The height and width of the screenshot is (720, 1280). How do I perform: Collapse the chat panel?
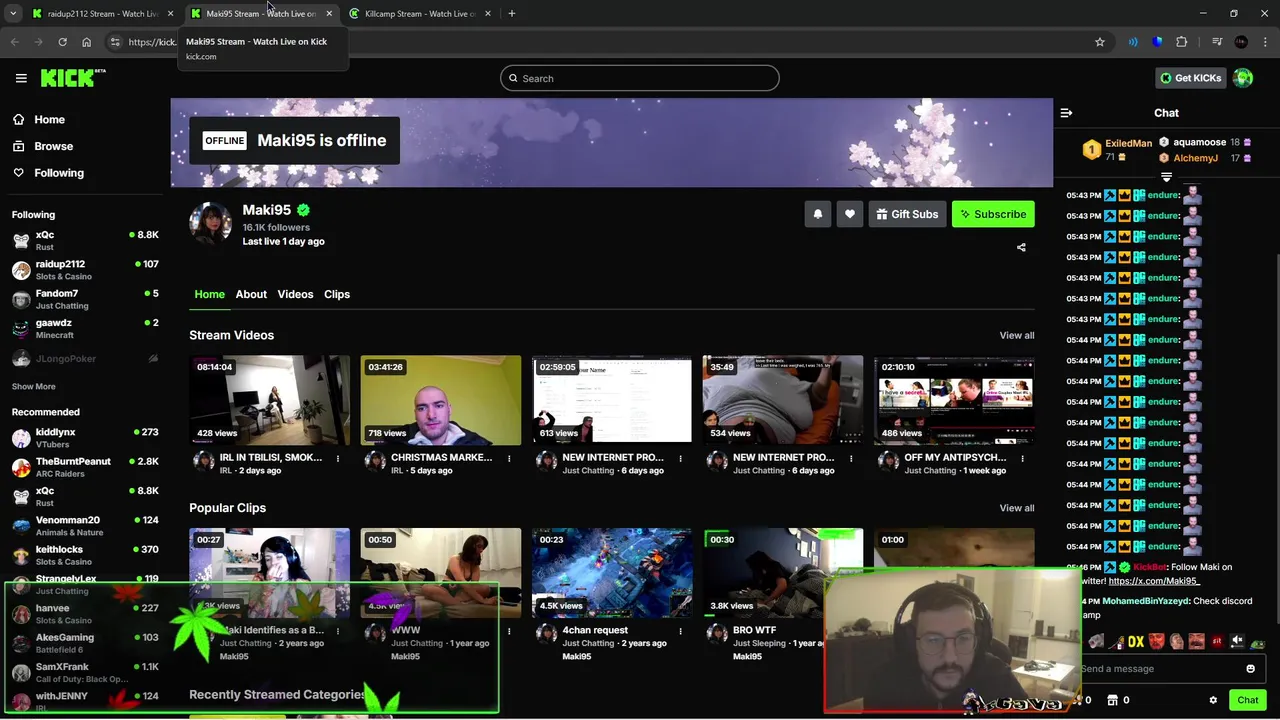(x=1066, y=113)
